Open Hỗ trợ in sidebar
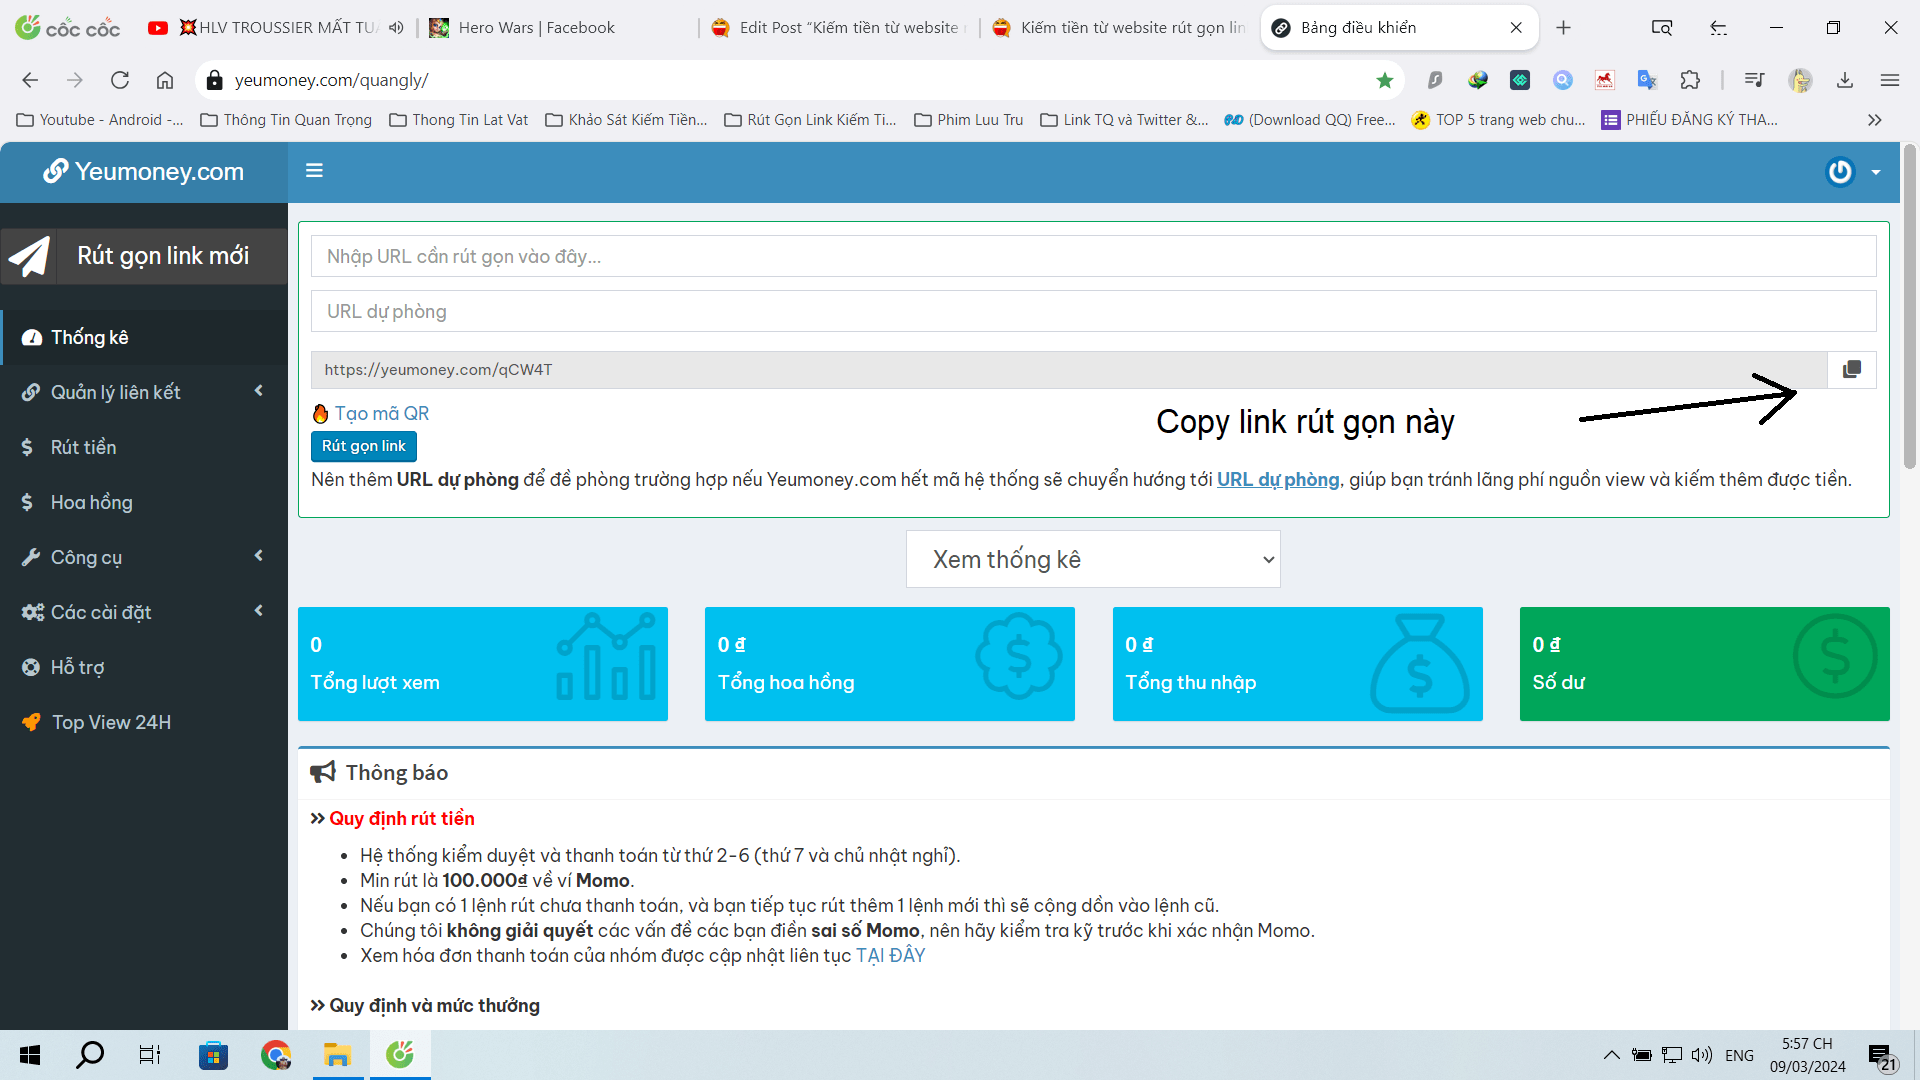Image resolution: width=1920 pixels, height=1080 pixels. coord(144,668)
